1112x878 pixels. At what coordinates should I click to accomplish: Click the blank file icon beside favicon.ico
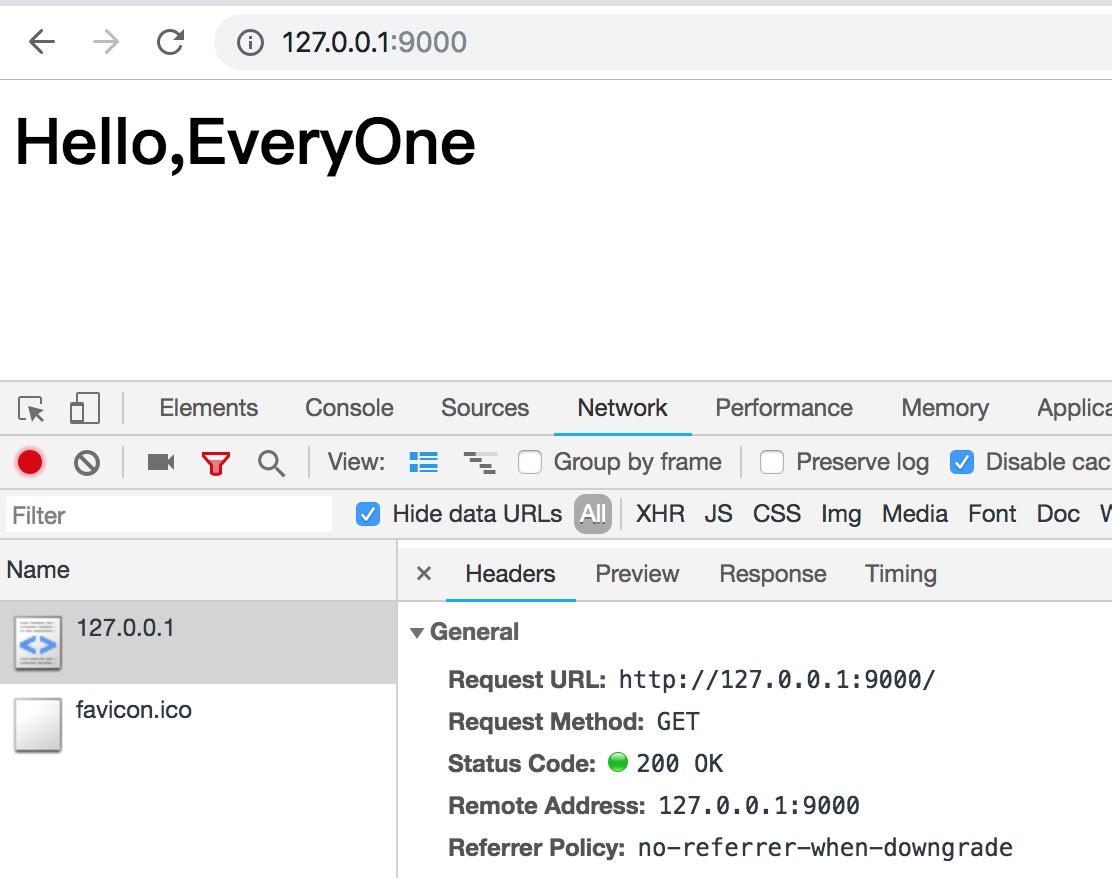[x=38, y=725]
